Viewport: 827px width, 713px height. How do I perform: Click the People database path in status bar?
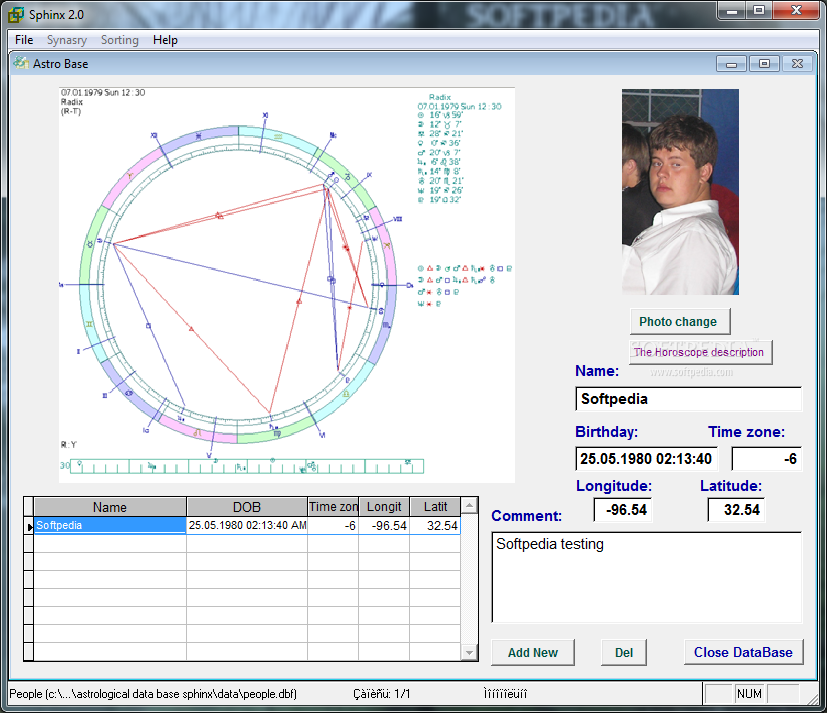[x=153, y=694]
